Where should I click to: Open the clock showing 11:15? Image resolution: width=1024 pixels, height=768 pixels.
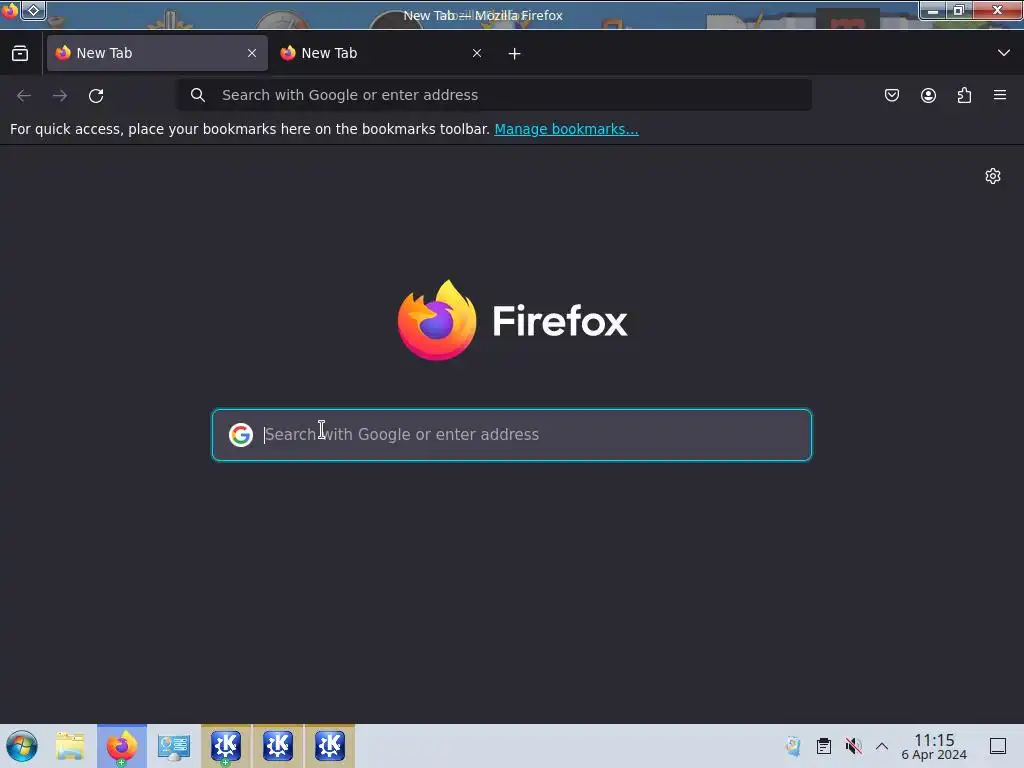click(934, 746)
